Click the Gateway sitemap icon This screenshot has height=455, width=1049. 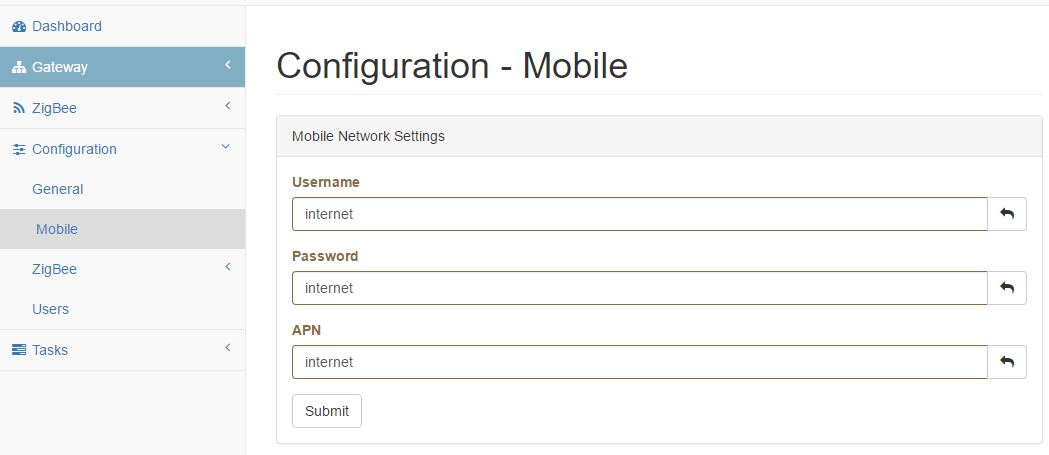pyautogui.click(x=19, y=67)
